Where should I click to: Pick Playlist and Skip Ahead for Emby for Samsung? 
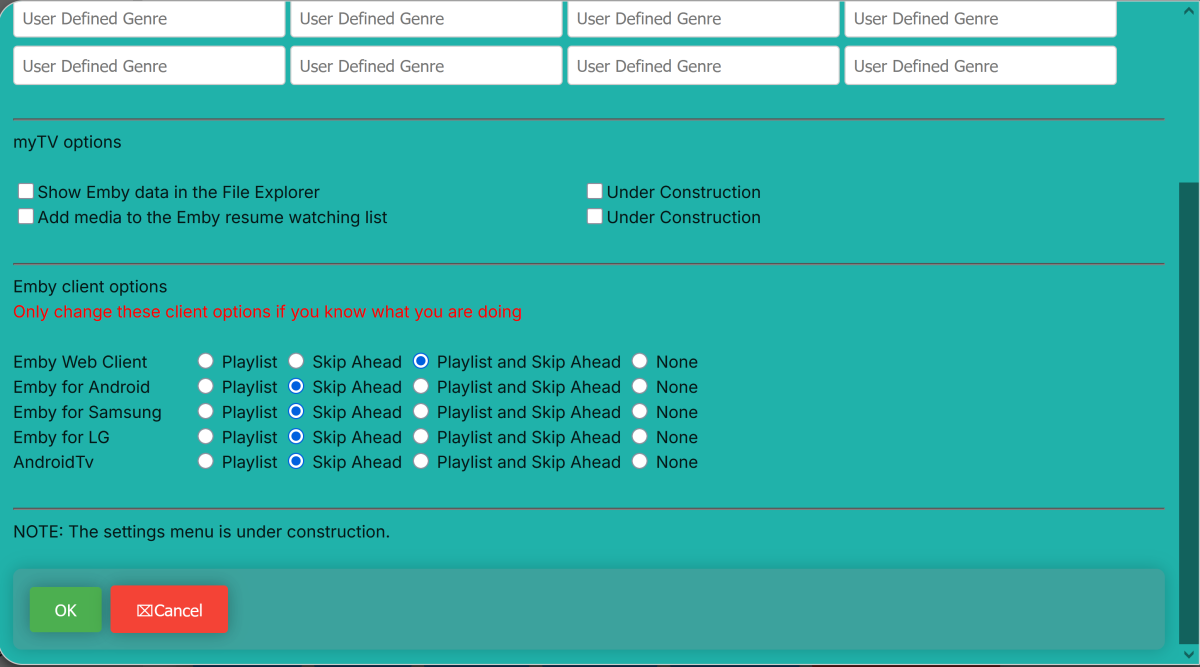click(x=421, y=411)
